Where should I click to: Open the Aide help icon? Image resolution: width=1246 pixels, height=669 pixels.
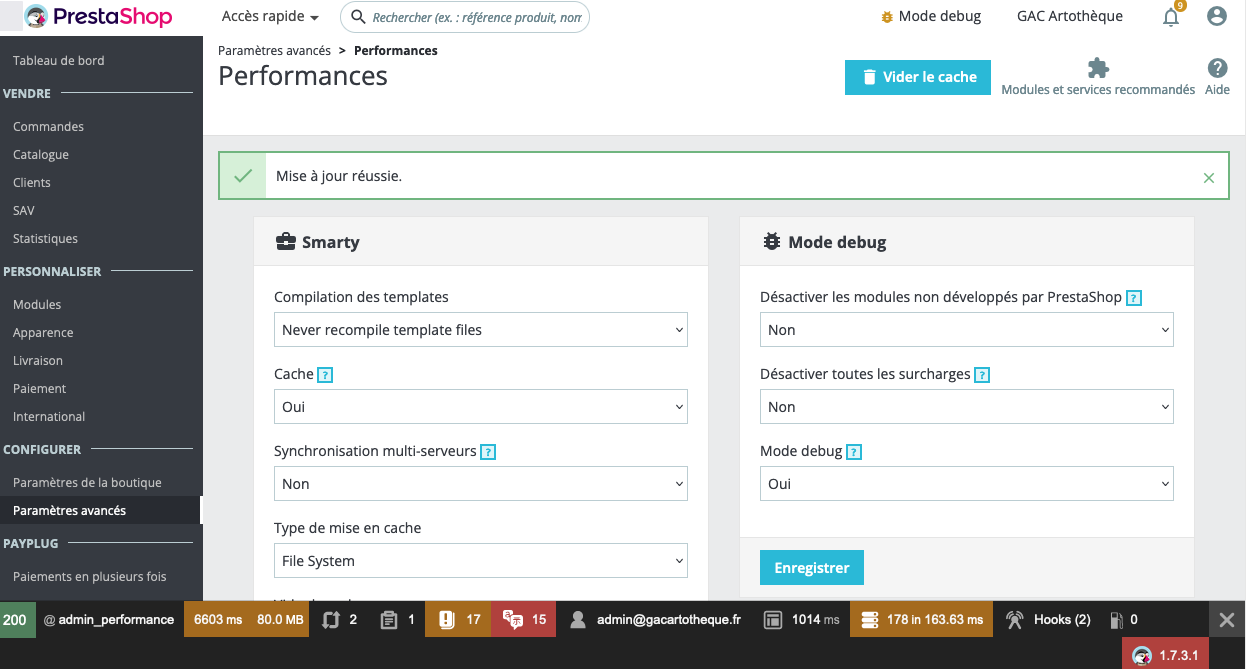1217,68
